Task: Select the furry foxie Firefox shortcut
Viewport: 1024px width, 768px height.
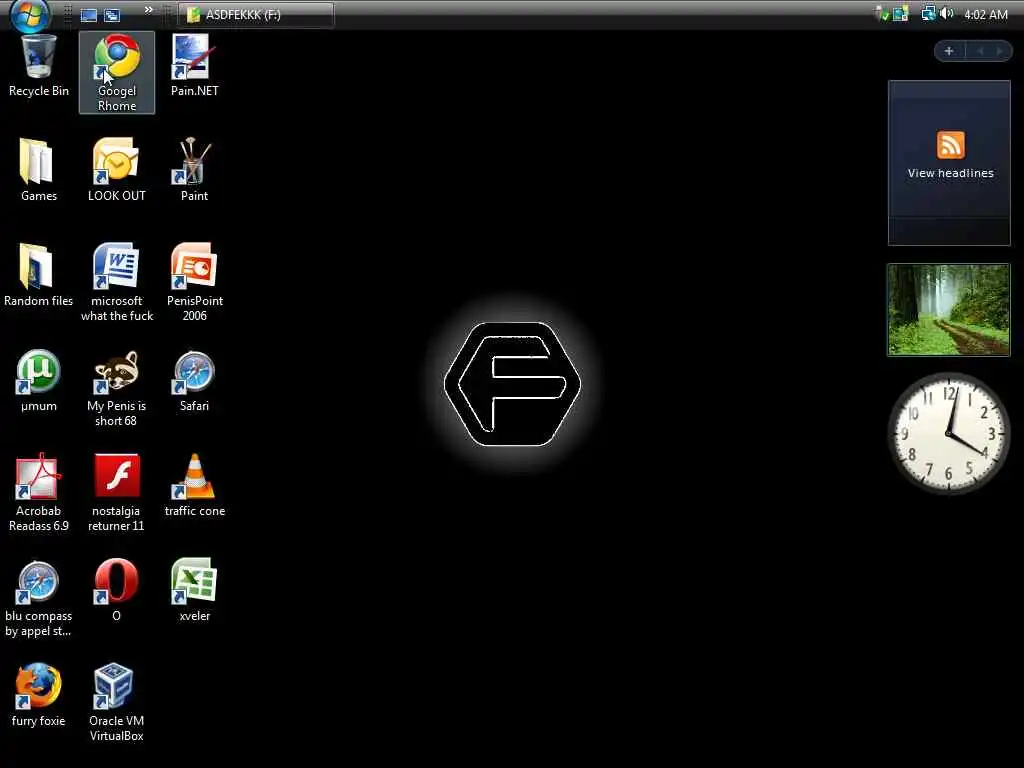Action: [39, 696]
